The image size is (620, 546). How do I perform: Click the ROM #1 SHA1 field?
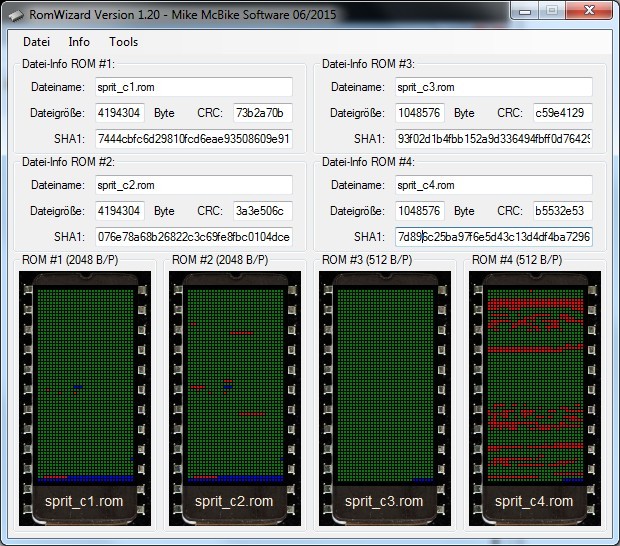(x=193, y=139)
